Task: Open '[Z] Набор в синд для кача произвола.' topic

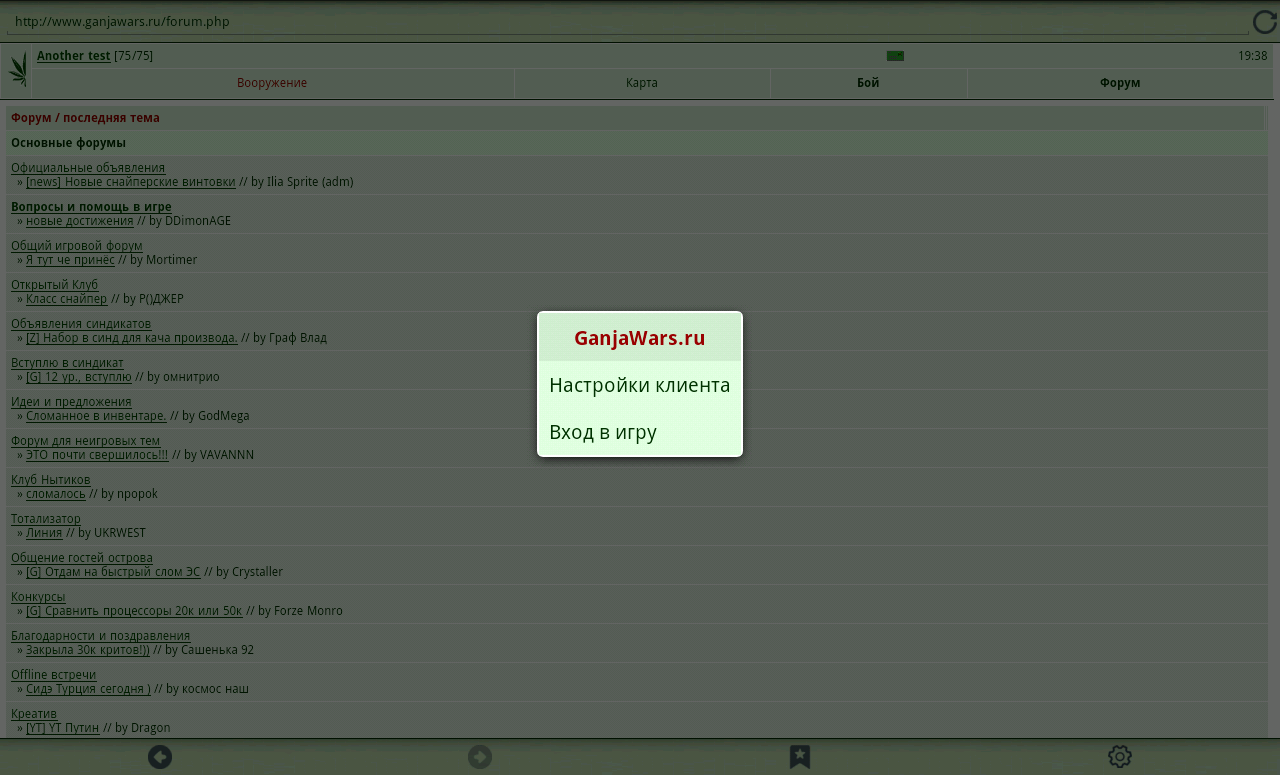Action: click(132, 338)
